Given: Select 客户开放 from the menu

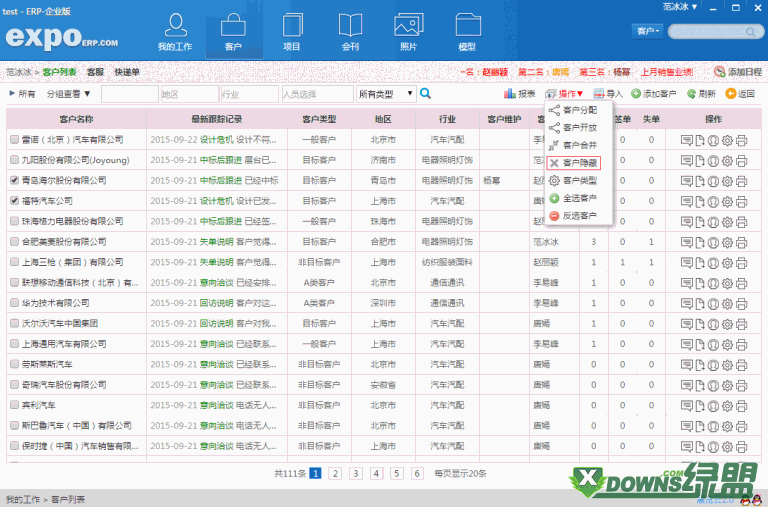Looking at the screenshot, I should pyautogui.click(x=573, y=127).
